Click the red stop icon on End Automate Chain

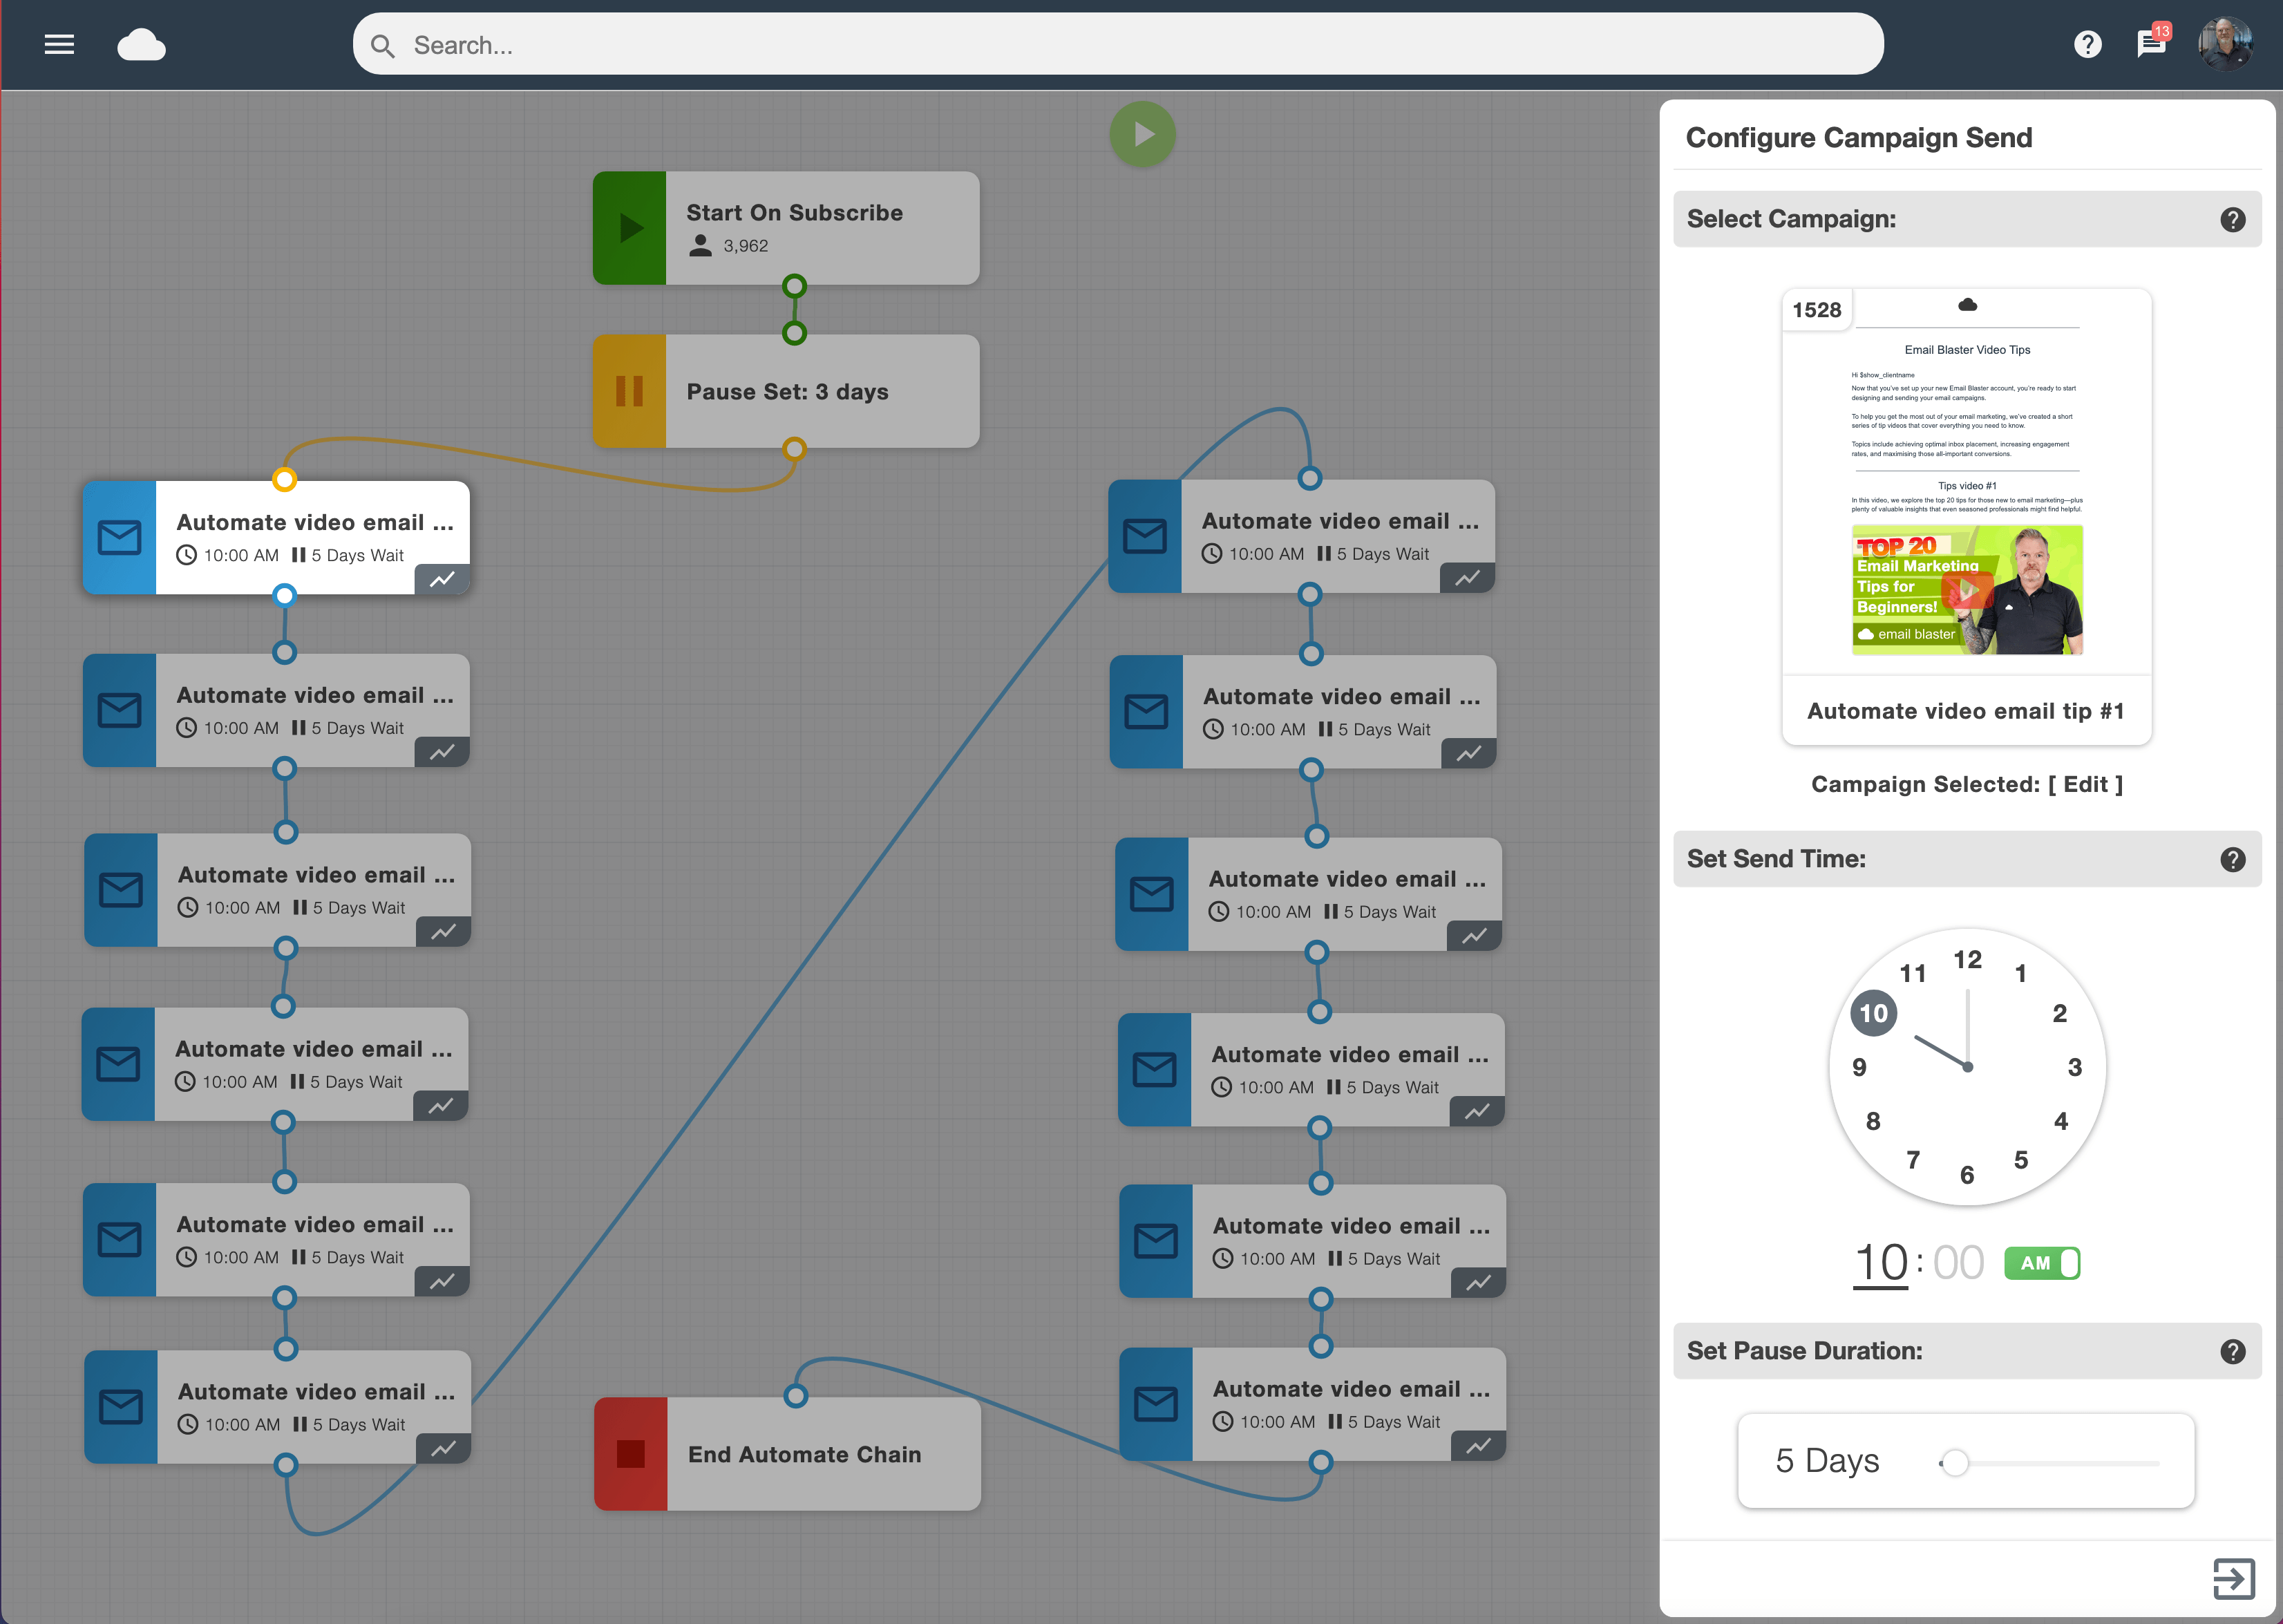631,1454
